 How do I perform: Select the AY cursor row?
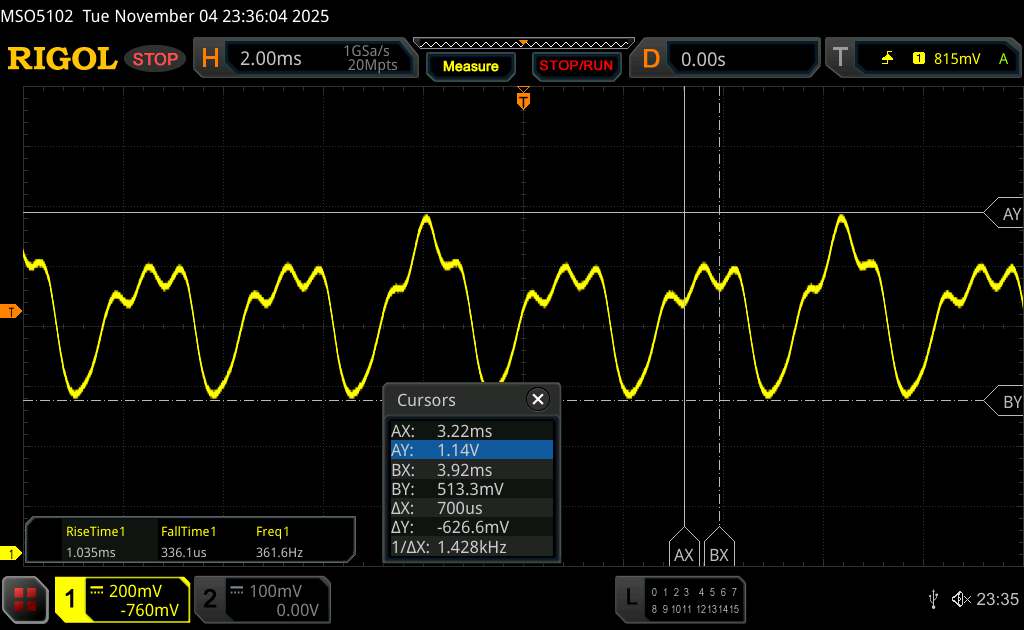coord(471,450)
